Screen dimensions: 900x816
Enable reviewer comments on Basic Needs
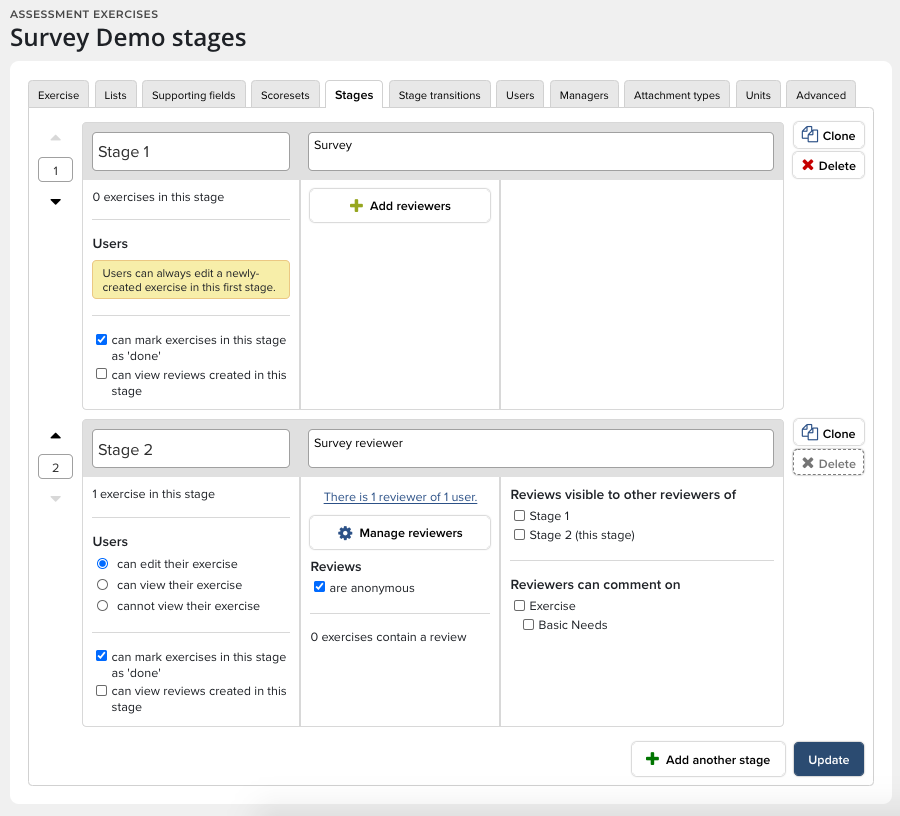point(529,625)
